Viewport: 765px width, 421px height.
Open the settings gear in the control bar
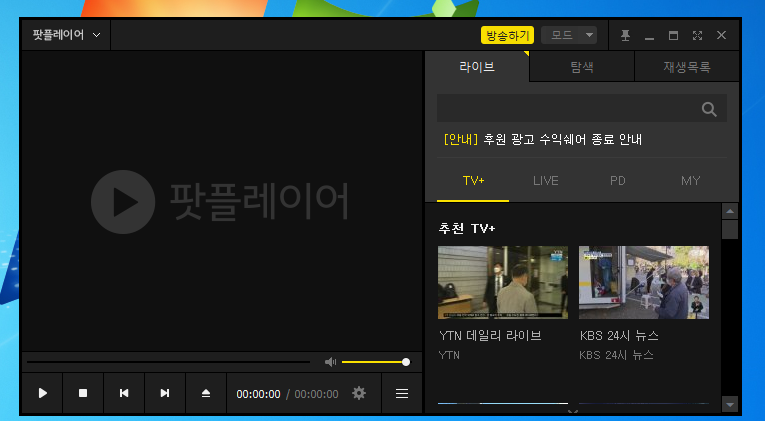pyautogui.click(x=359, y=393)
